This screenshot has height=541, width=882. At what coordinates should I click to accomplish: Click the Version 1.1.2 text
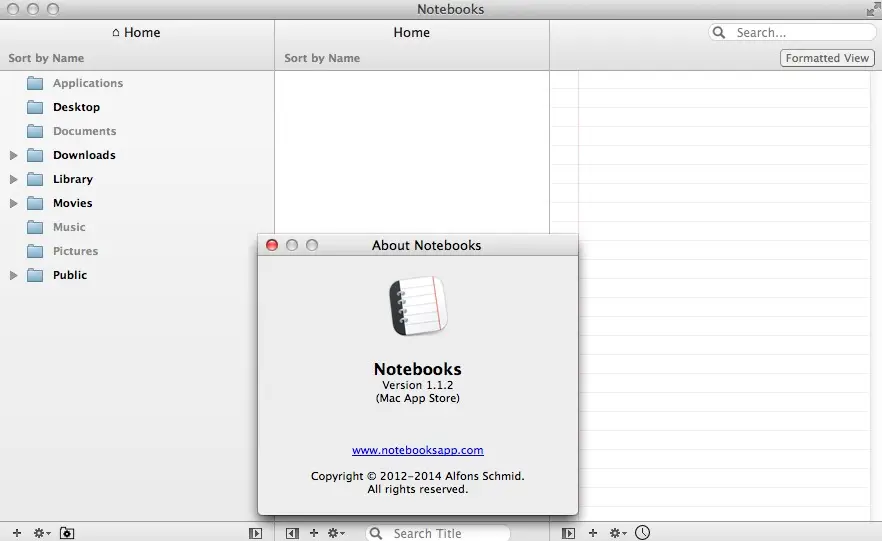(x=417, y=385)
